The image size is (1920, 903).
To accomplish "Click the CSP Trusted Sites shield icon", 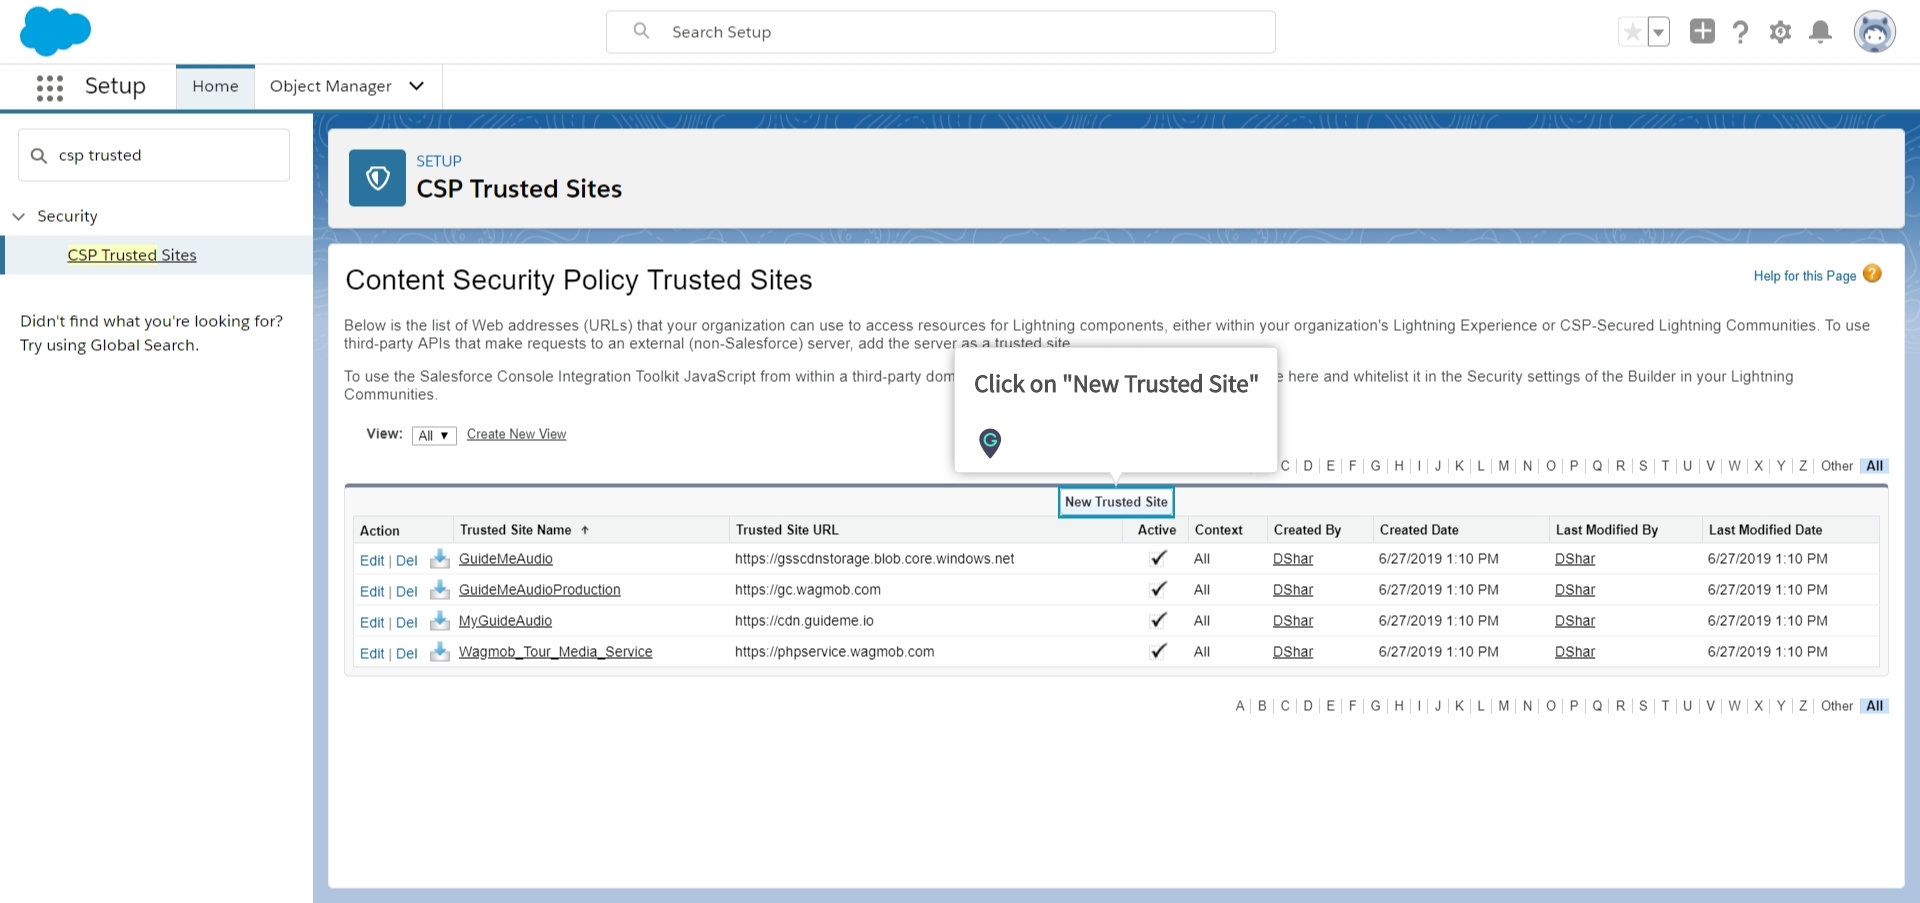I will pos(377,178).
